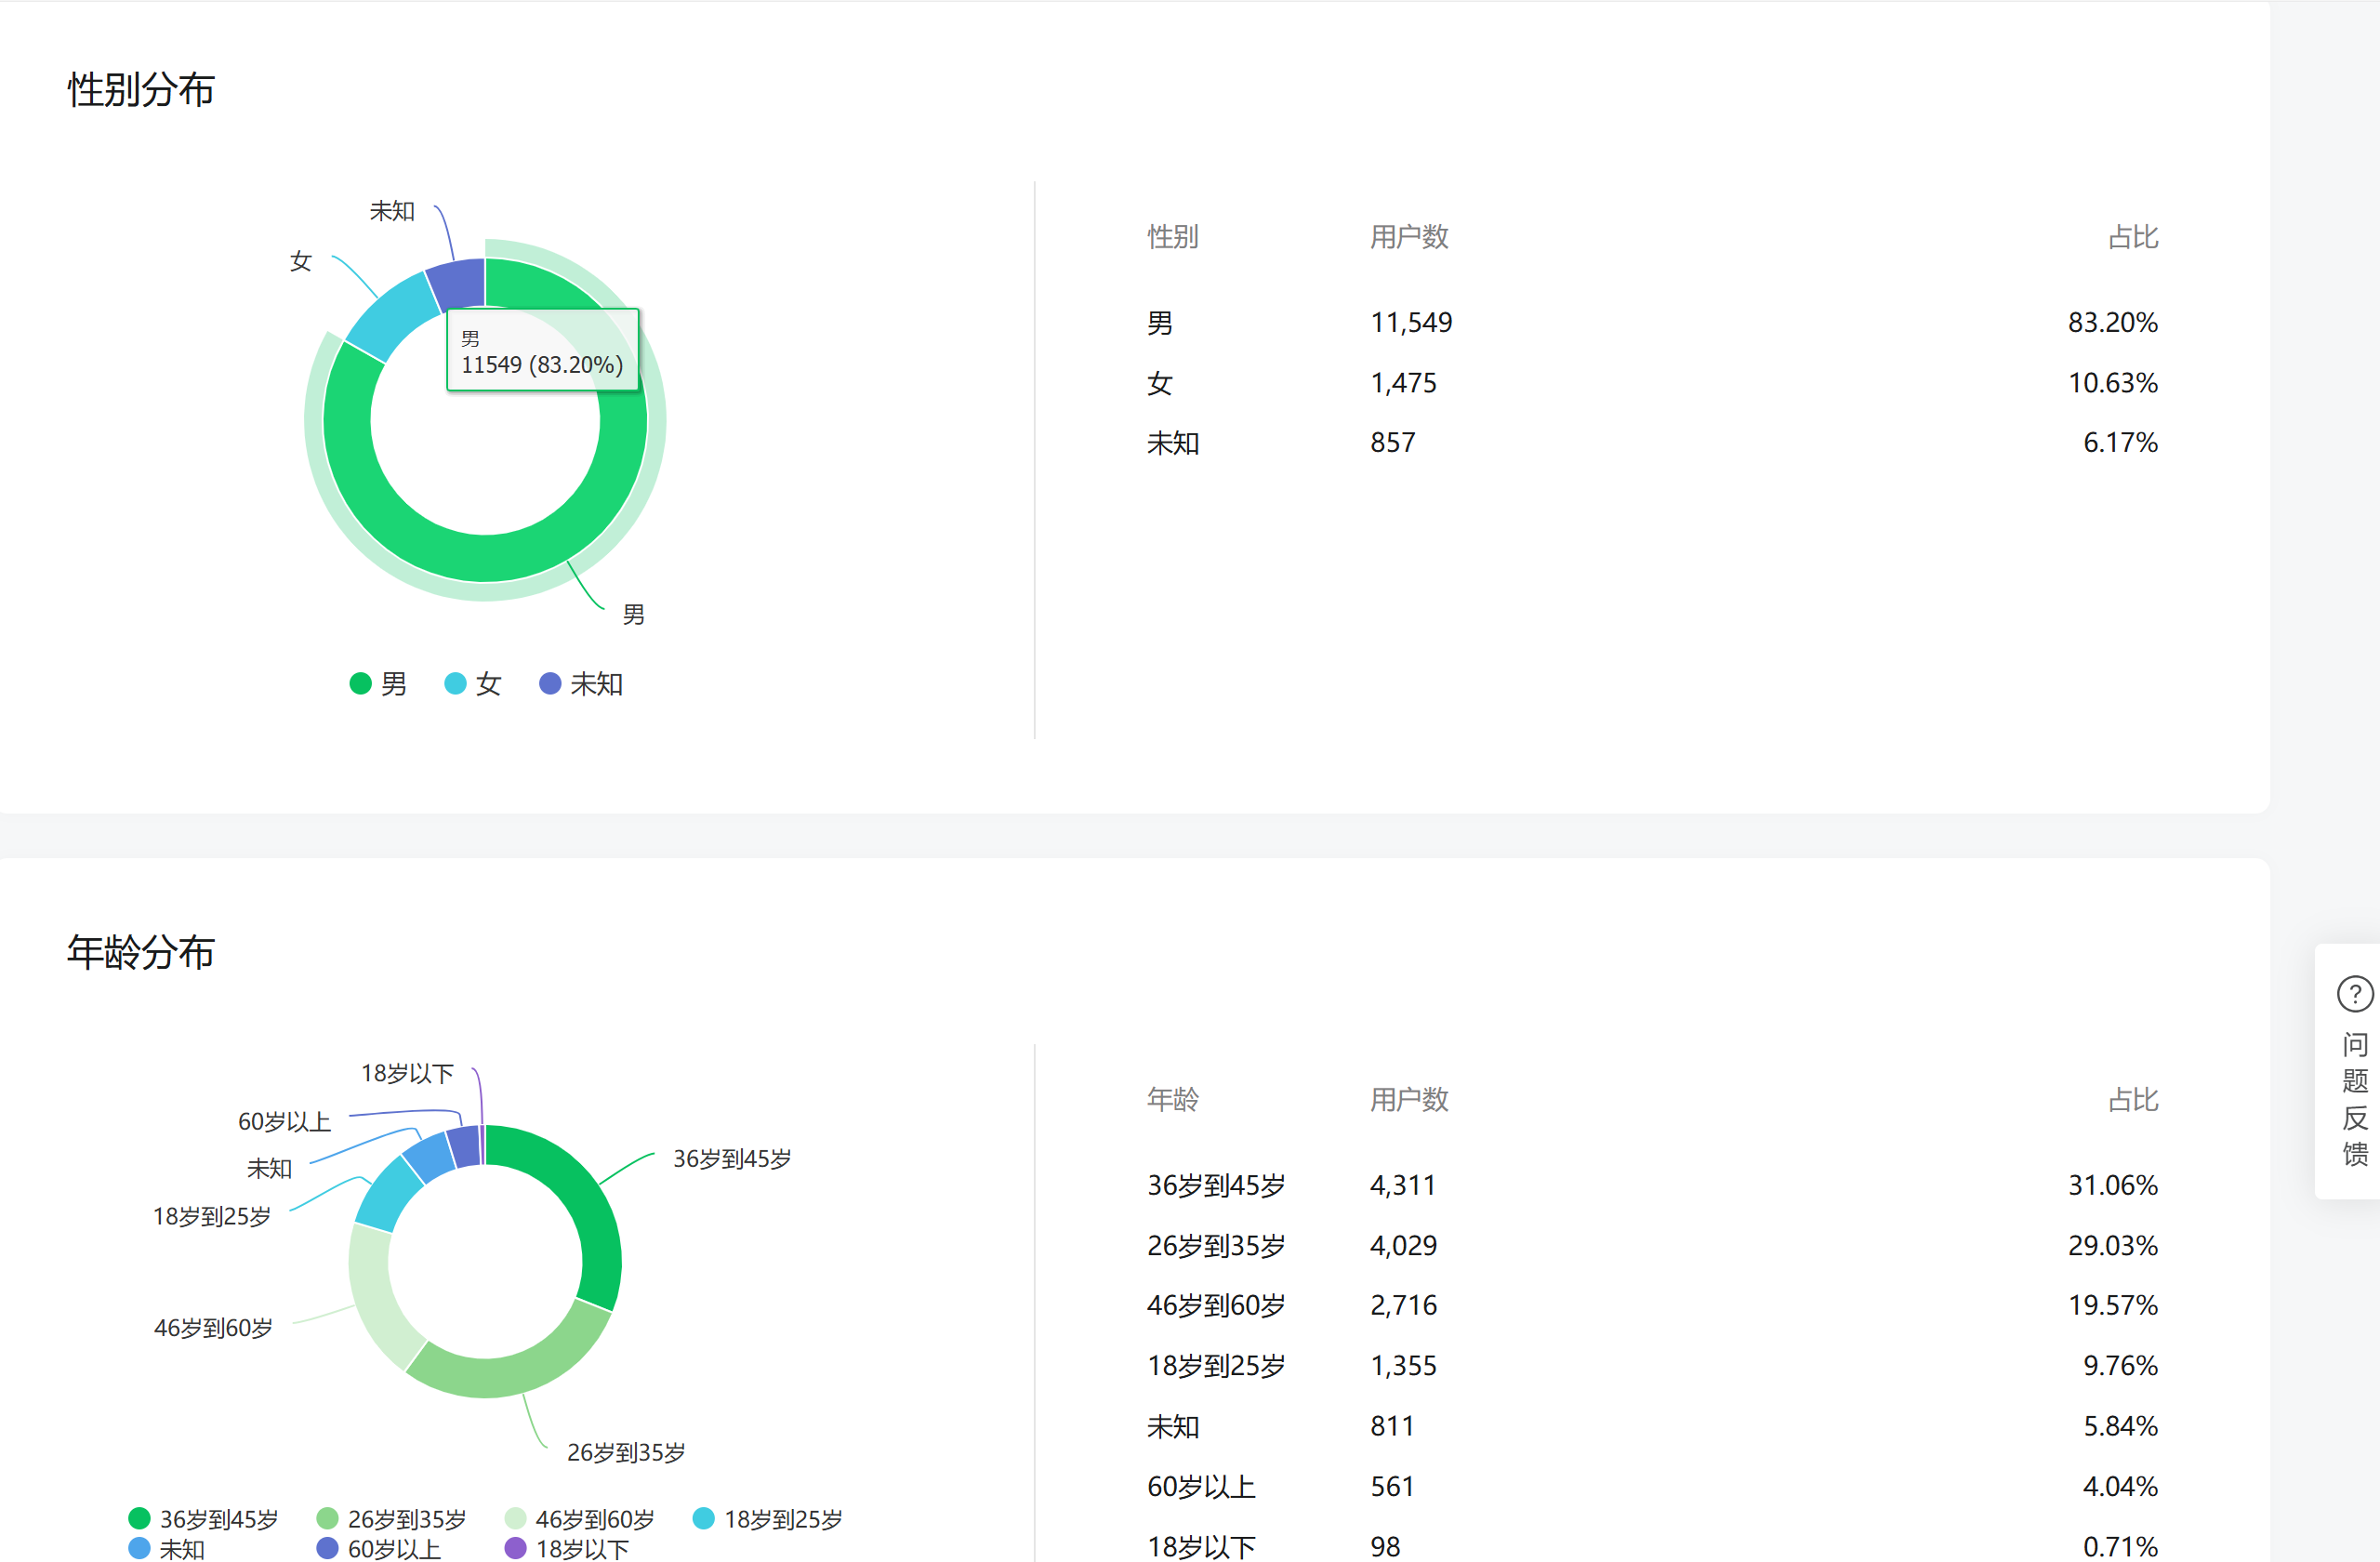This screenshot has height=1562, width=2380.
Task: Select the 36岁到45岁 table row label
Action: click(1216, 1186)
